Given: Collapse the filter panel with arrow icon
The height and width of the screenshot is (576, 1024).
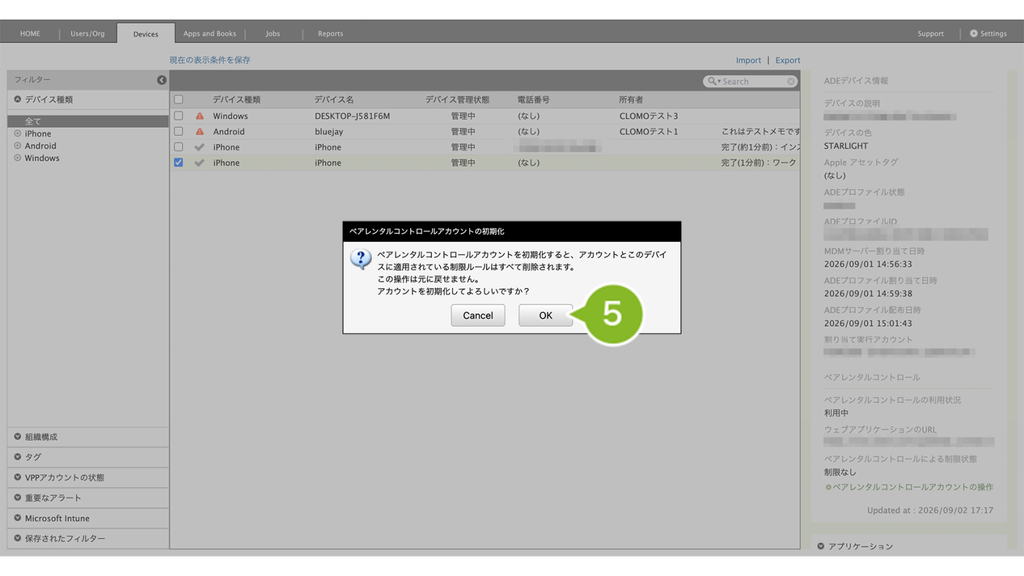Looking at the screenshot, I should pyautogui.click(x=161, y=80).
